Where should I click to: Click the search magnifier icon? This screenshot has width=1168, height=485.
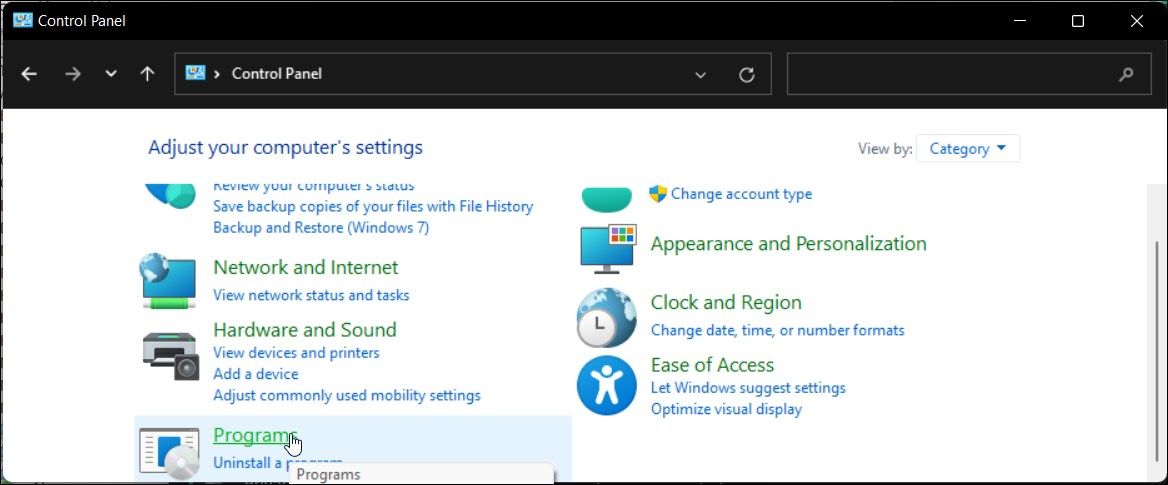tap(1126, 74)
